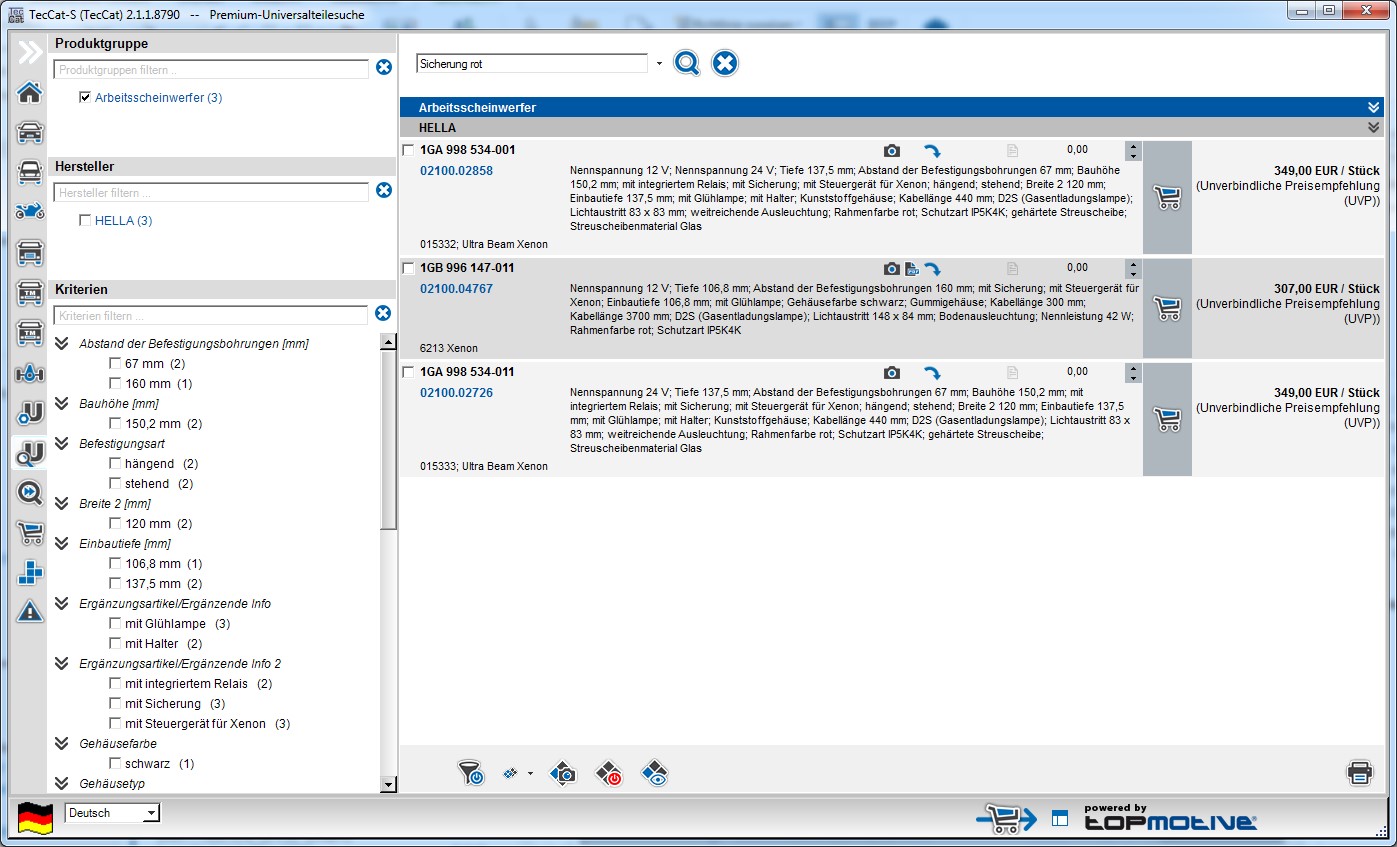1397x847 pixels.
Task: Add 02100.02858 article to cart
Action: point(1167,197)
